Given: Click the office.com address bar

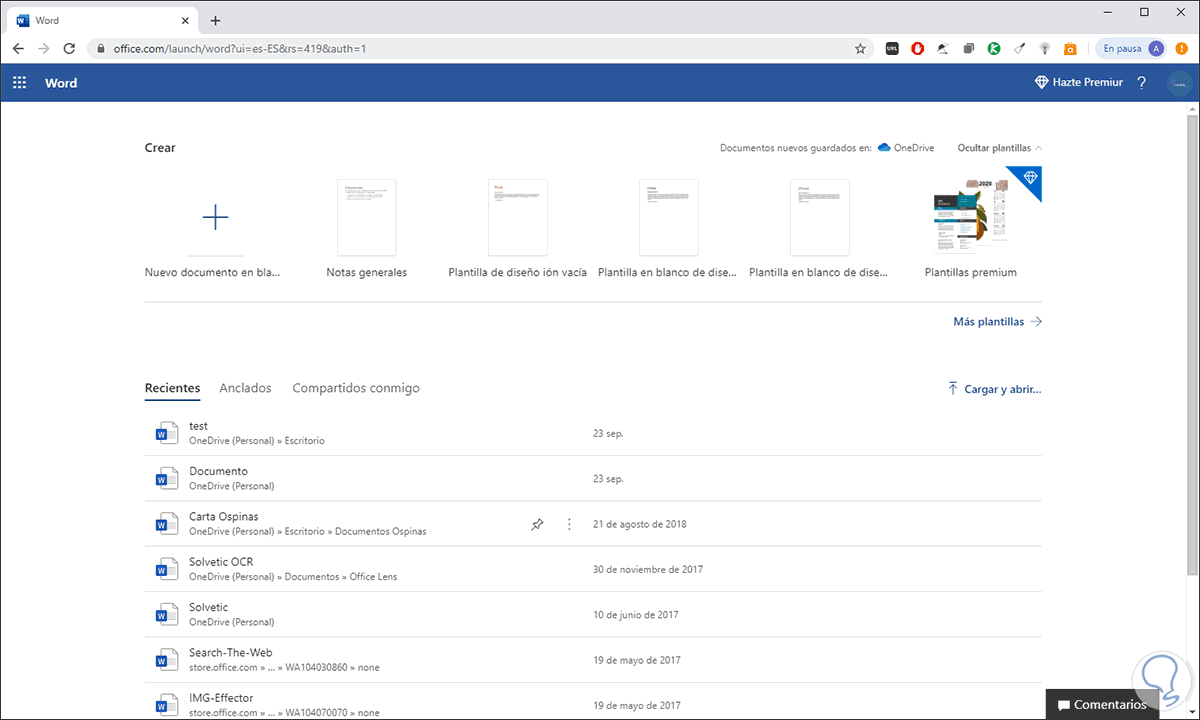Looking at the screenshot, I should coord(478,48).
